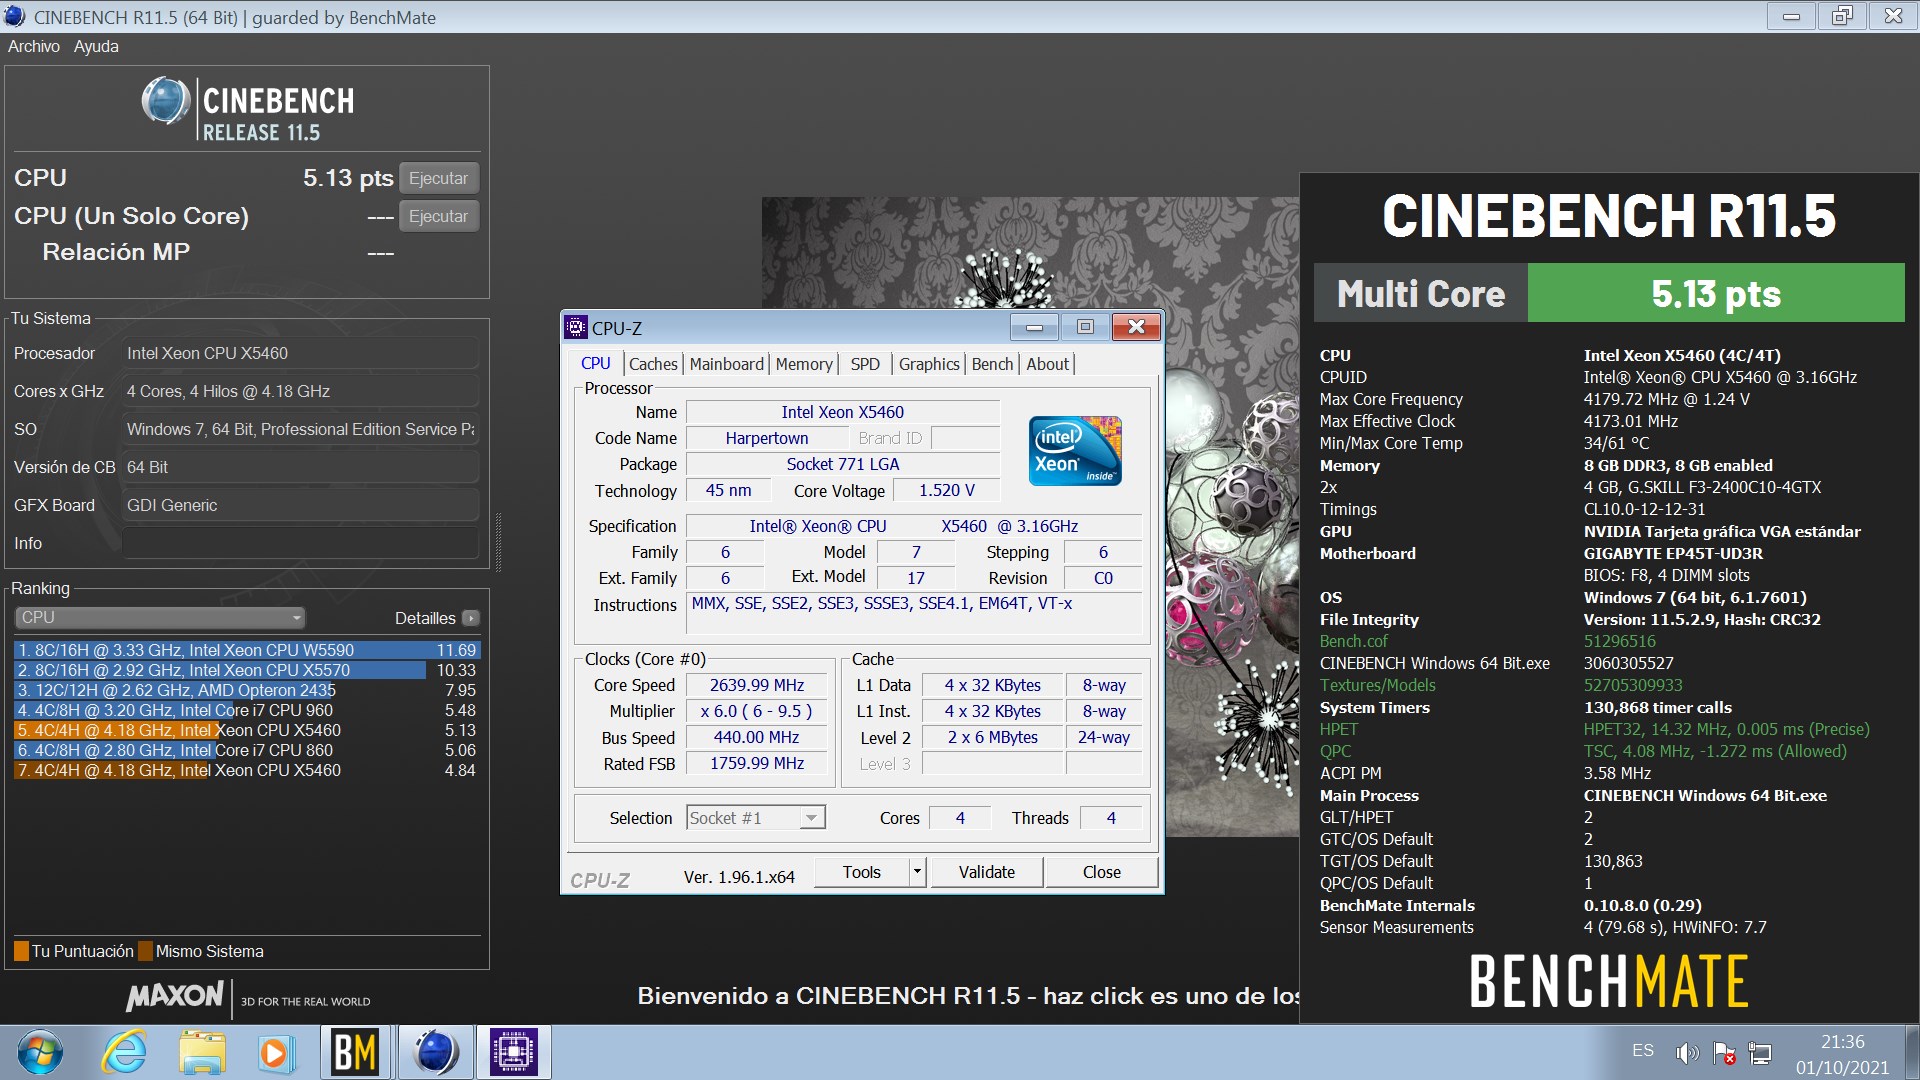The width and height of the screenshot is (1920, 1080).
Task: Click the Tools button in CPU-Z
Action: [x=862, y=872]
